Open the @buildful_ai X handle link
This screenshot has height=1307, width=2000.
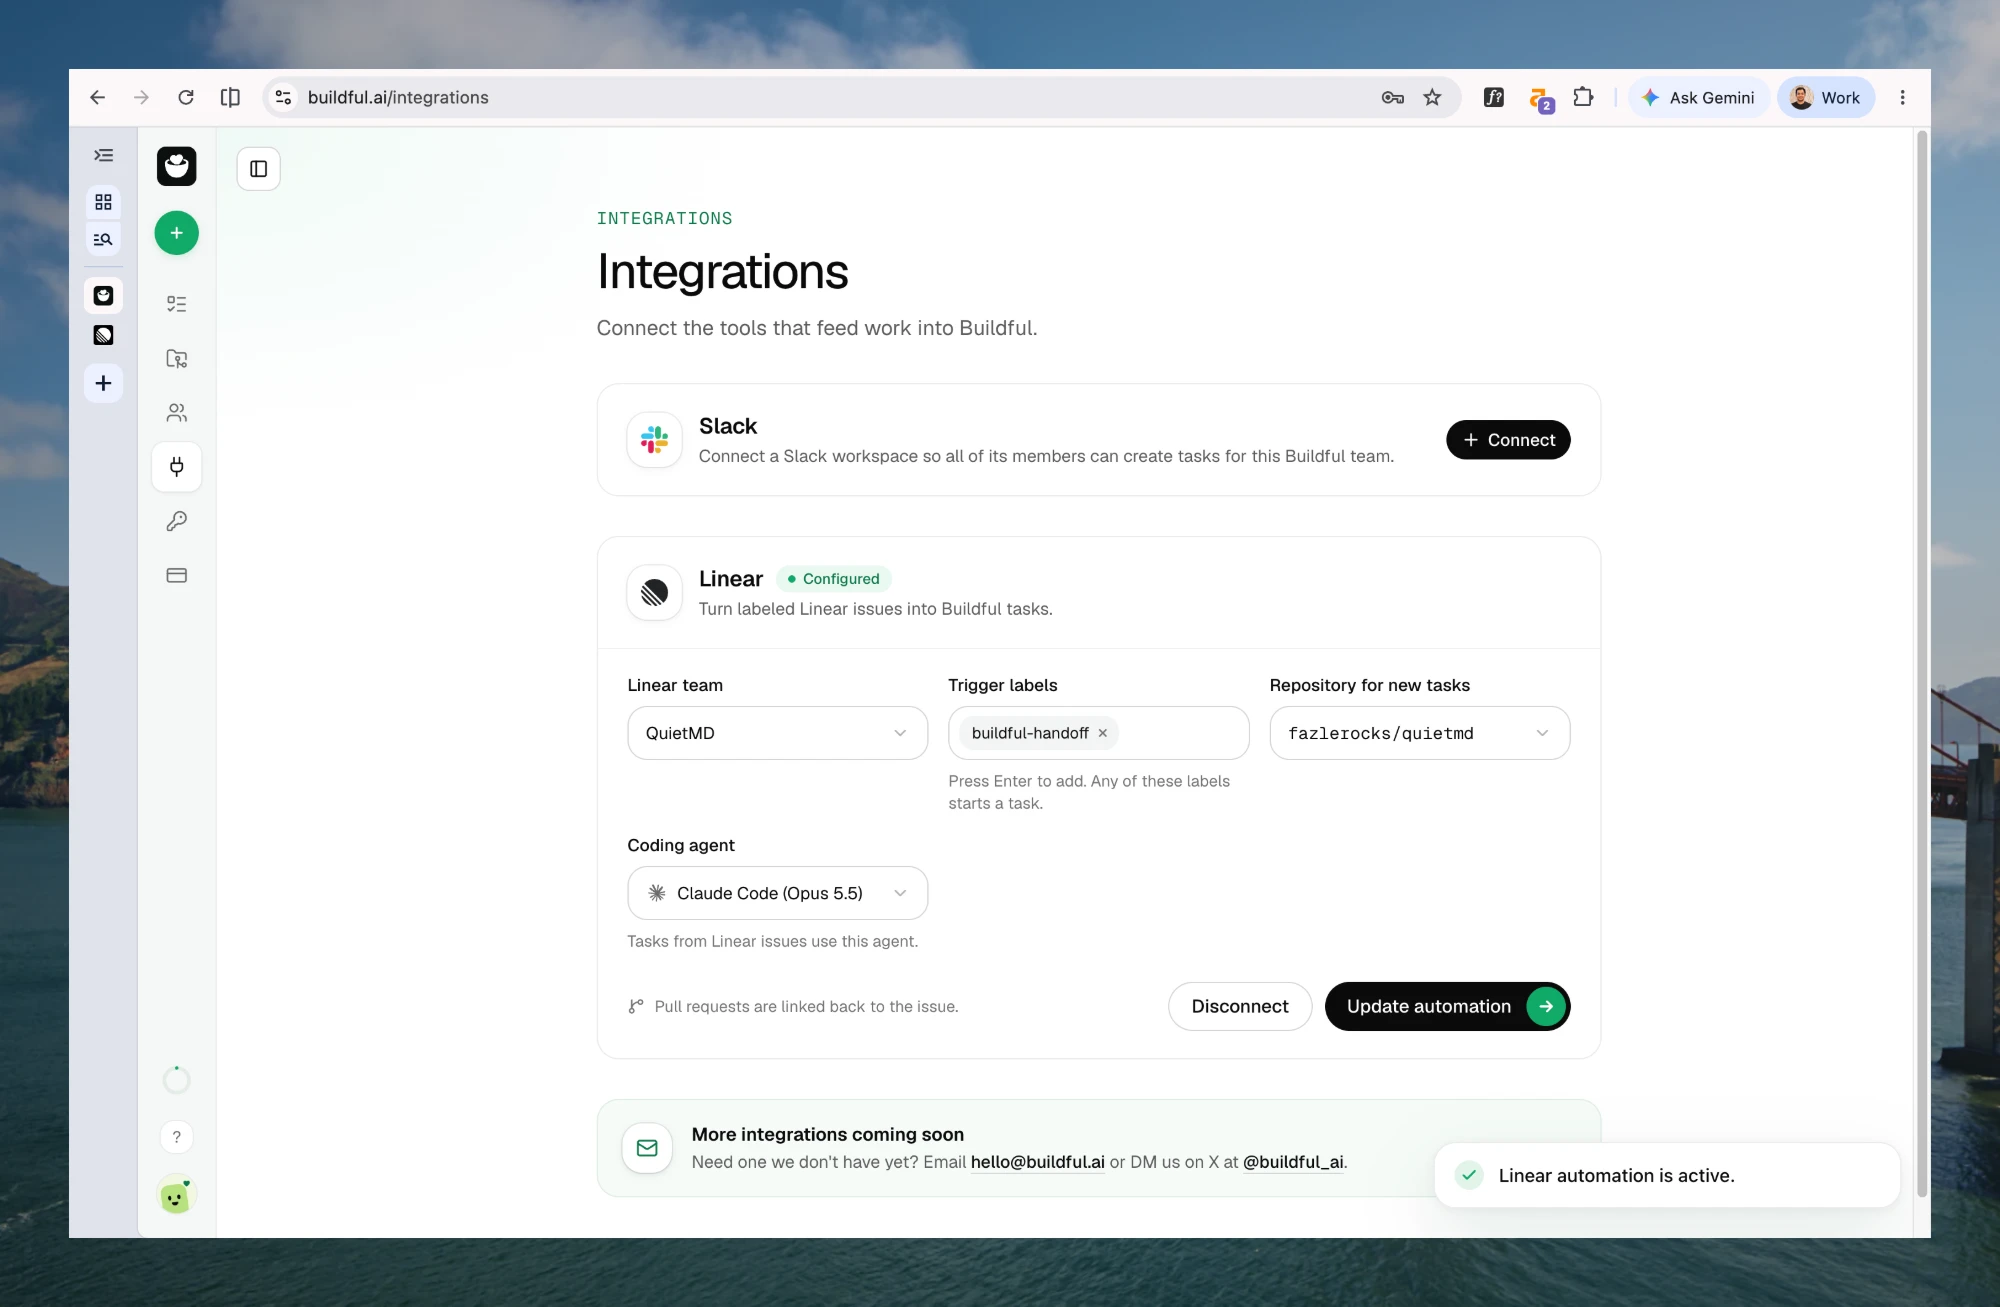tap(1292, 1162)
